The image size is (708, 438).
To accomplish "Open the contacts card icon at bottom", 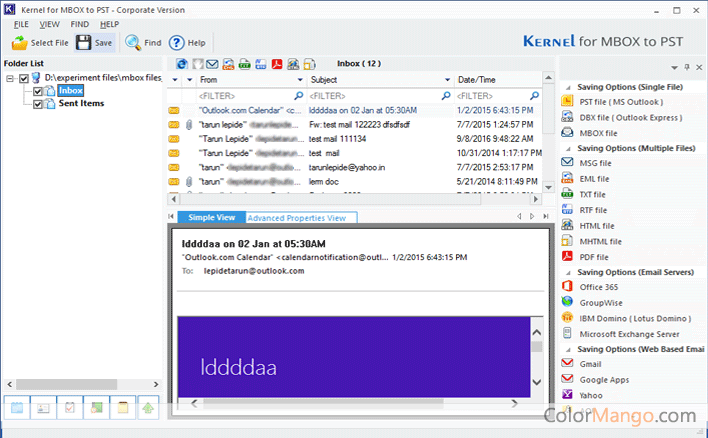I will point(45,407).
